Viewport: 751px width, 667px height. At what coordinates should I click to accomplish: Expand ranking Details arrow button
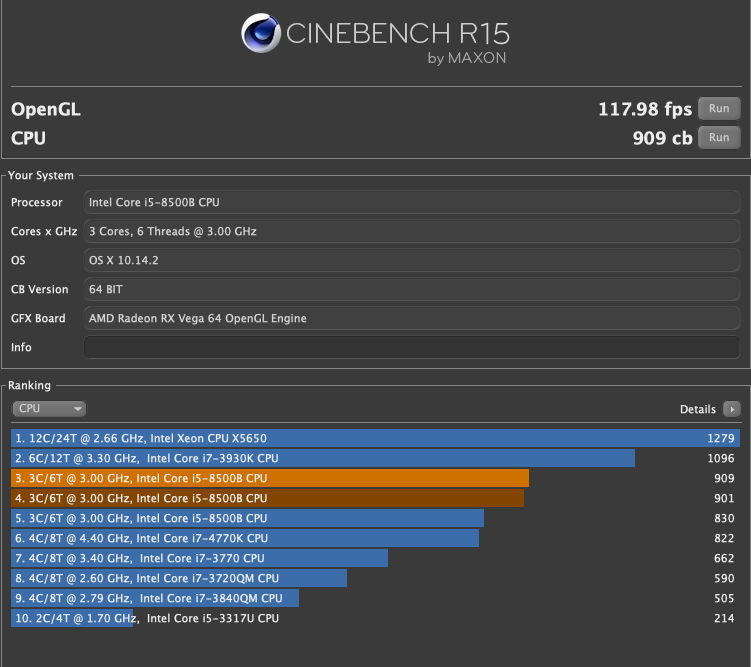coord(731,409)
